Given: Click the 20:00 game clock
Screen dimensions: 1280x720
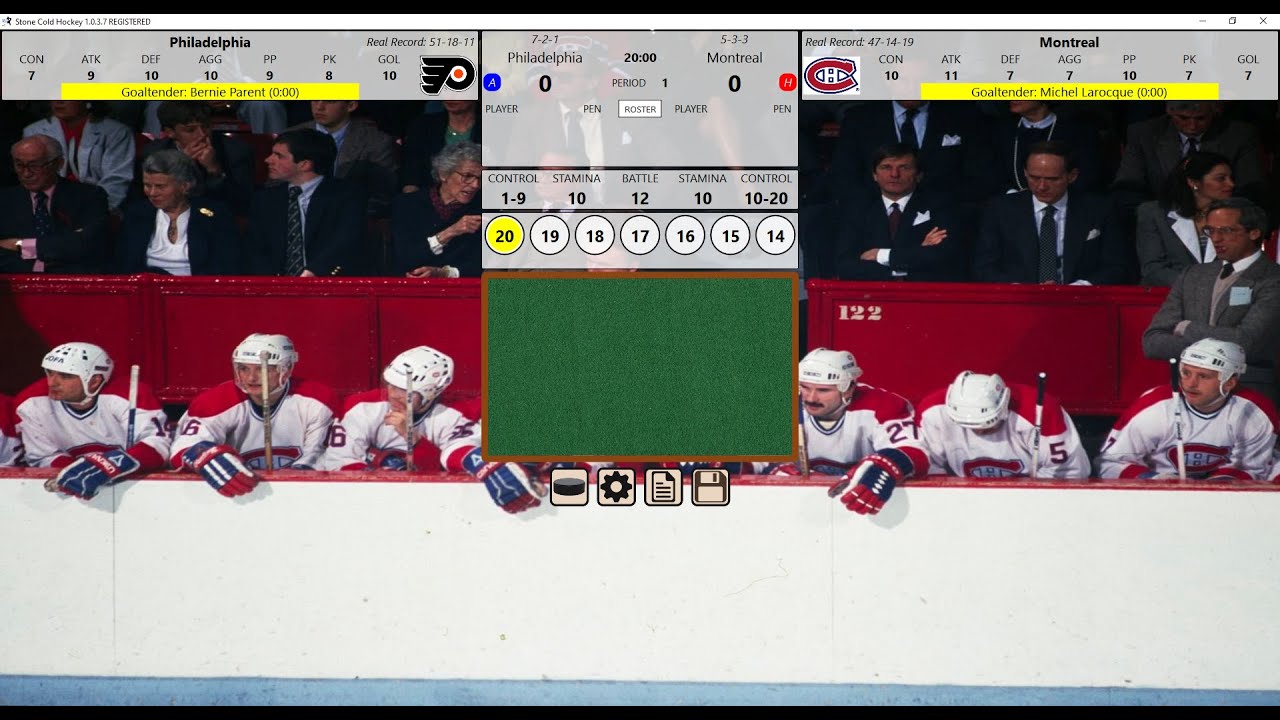Looking at the screenshot, I should click(640, 58).
